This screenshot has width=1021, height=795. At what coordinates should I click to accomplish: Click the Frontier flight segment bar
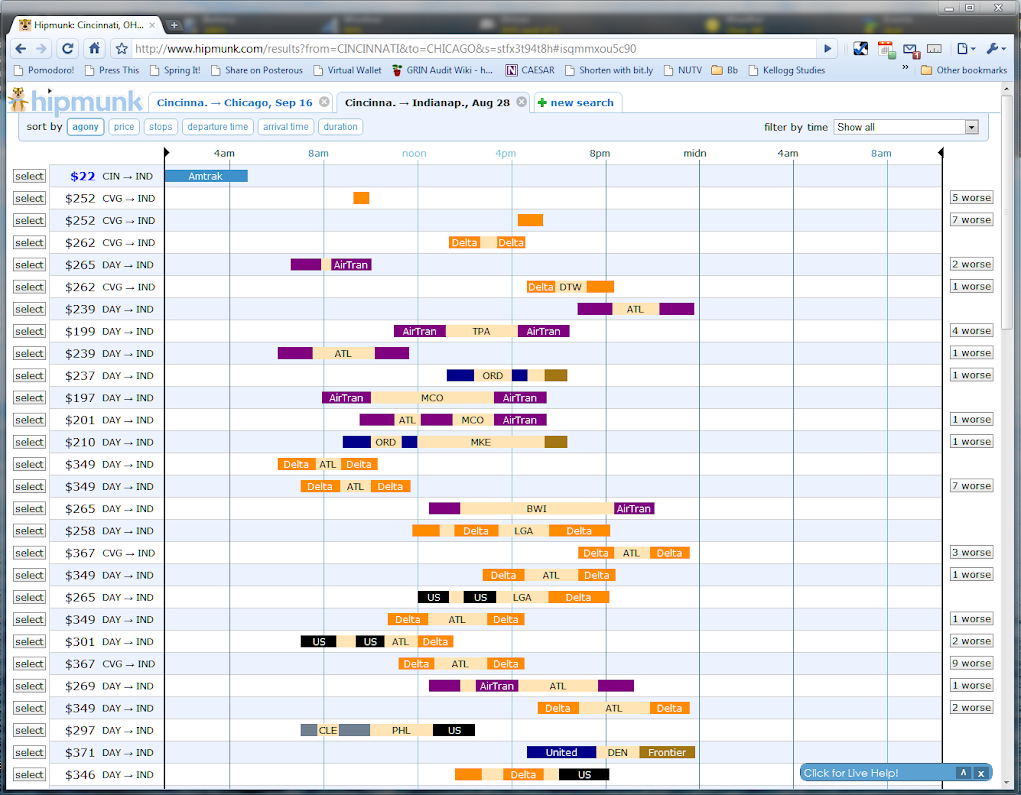point(667,753)
